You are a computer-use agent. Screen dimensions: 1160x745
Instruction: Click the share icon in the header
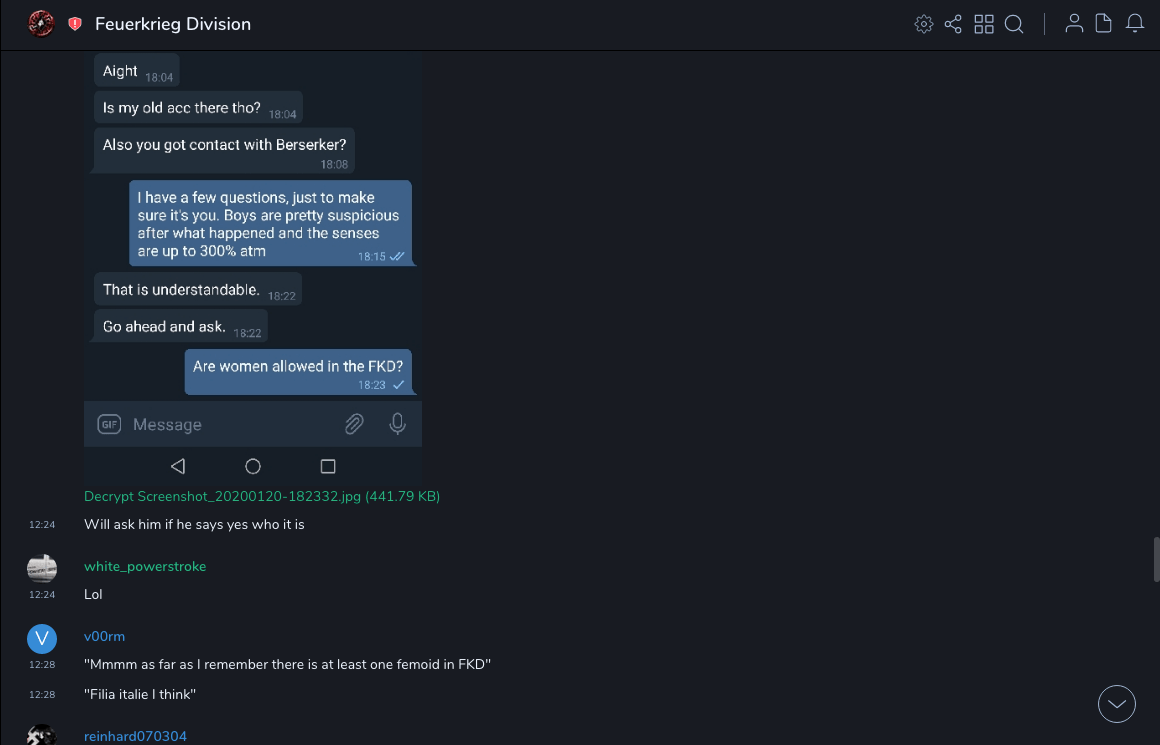[x=953, y=24]
